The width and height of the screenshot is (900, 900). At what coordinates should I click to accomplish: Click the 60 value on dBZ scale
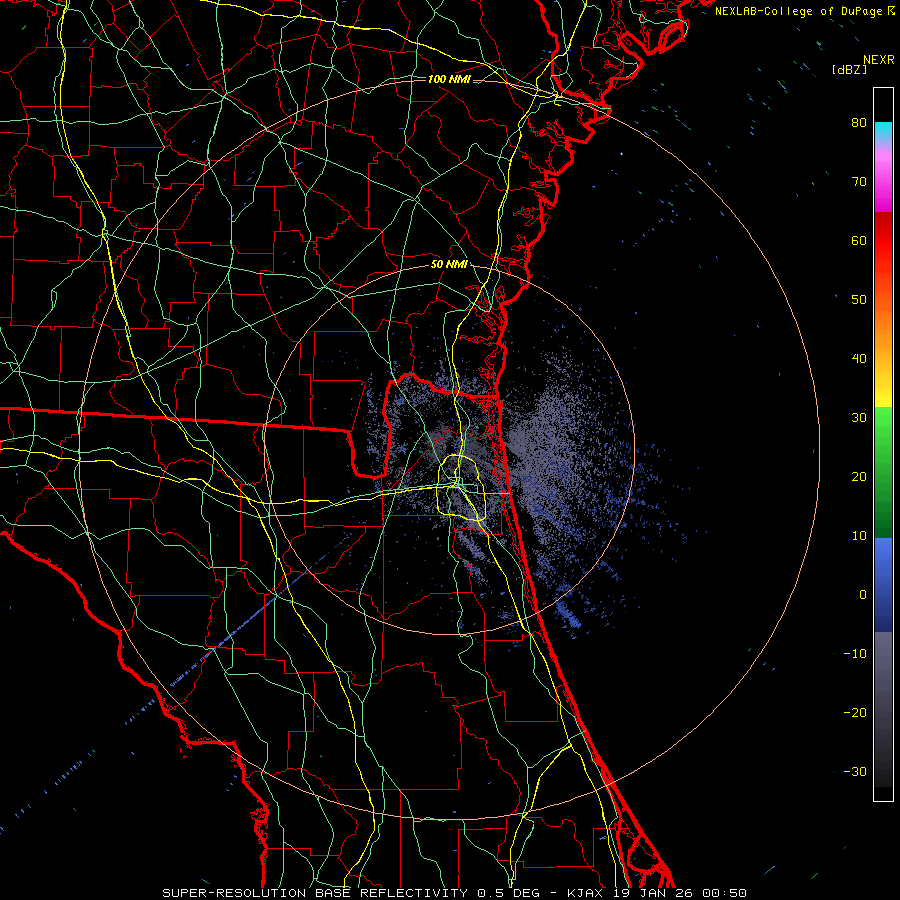(x=859, y=240)
